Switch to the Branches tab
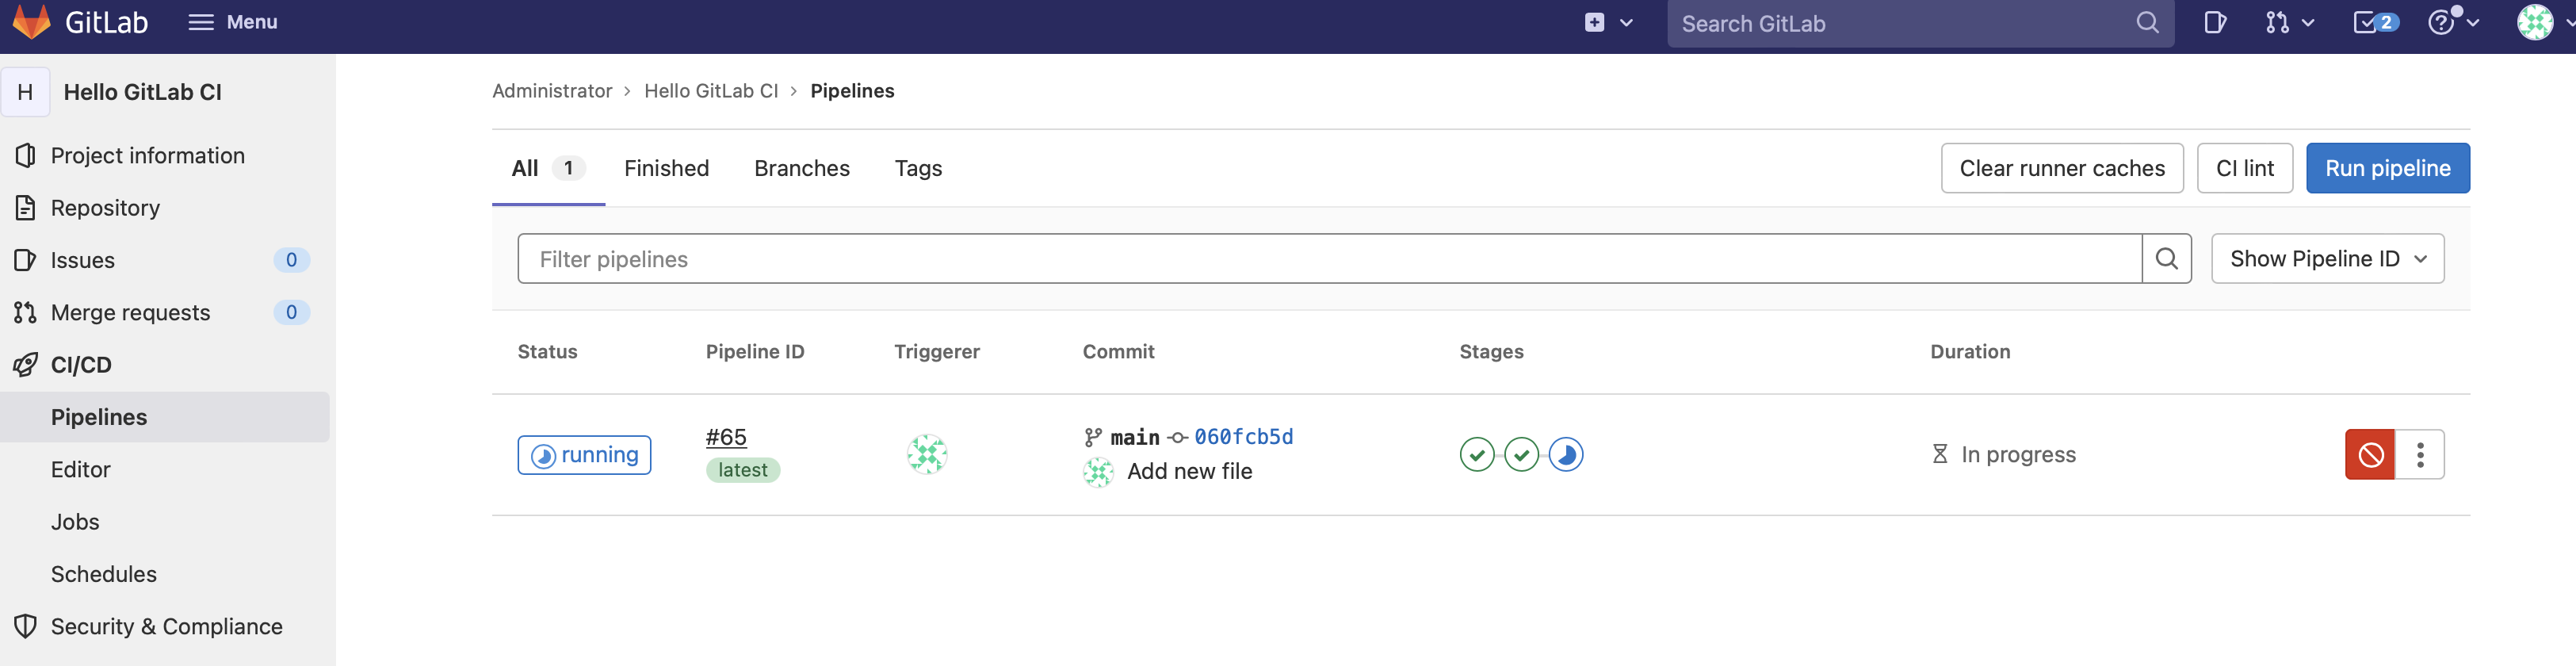This screenshot has width=2576, height=666. click(801, 168)
